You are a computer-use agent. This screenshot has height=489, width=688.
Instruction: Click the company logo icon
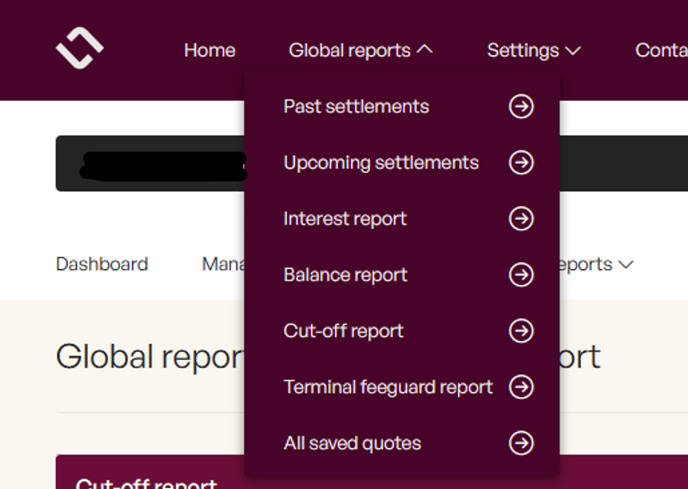point(80,49)
